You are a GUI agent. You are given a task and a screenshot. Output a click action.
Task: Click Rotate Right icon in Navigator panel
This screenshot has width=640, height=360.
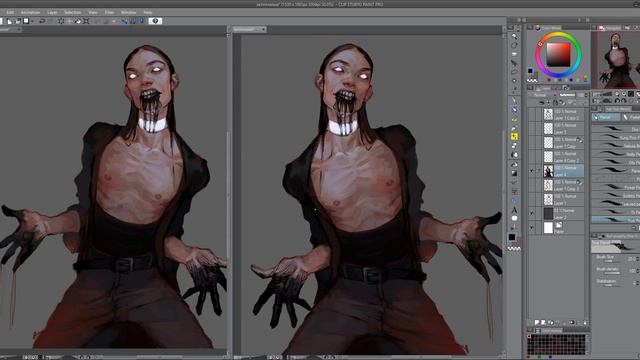click(x=623, y=100)
